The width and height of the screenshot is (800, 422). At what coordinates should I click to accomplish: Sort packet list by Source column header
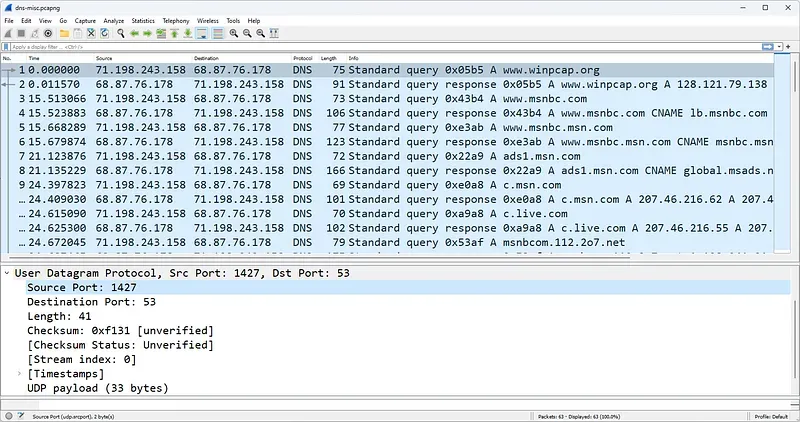tap(143, 58)
